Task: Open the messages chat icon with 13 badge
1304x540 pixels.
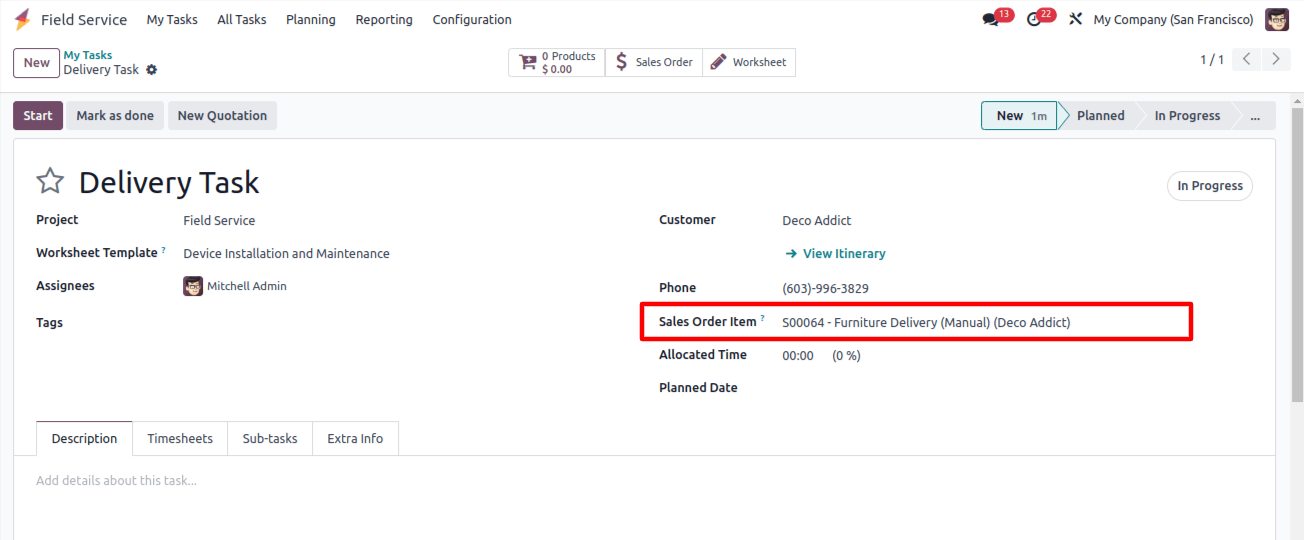Action: coord(990,20)
